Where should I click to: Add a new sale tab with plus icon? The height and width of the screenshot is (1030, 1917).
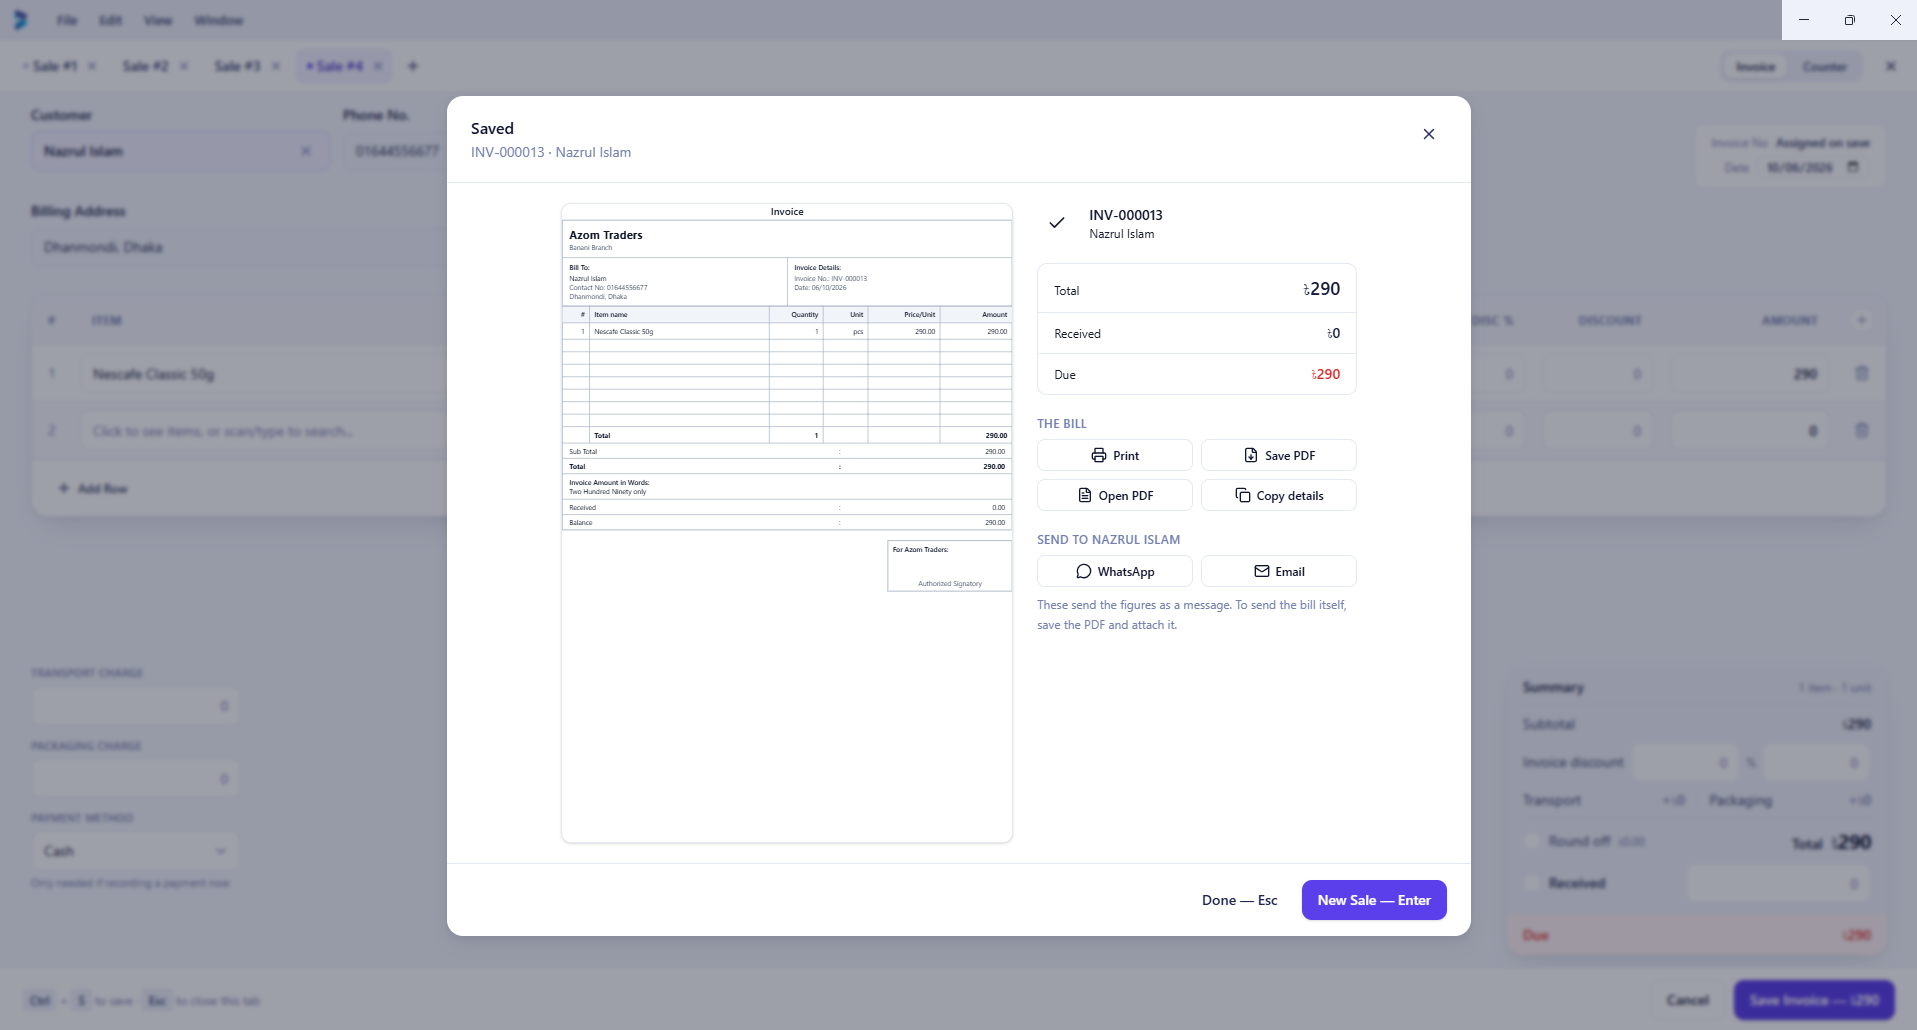(x=412, y=66)
